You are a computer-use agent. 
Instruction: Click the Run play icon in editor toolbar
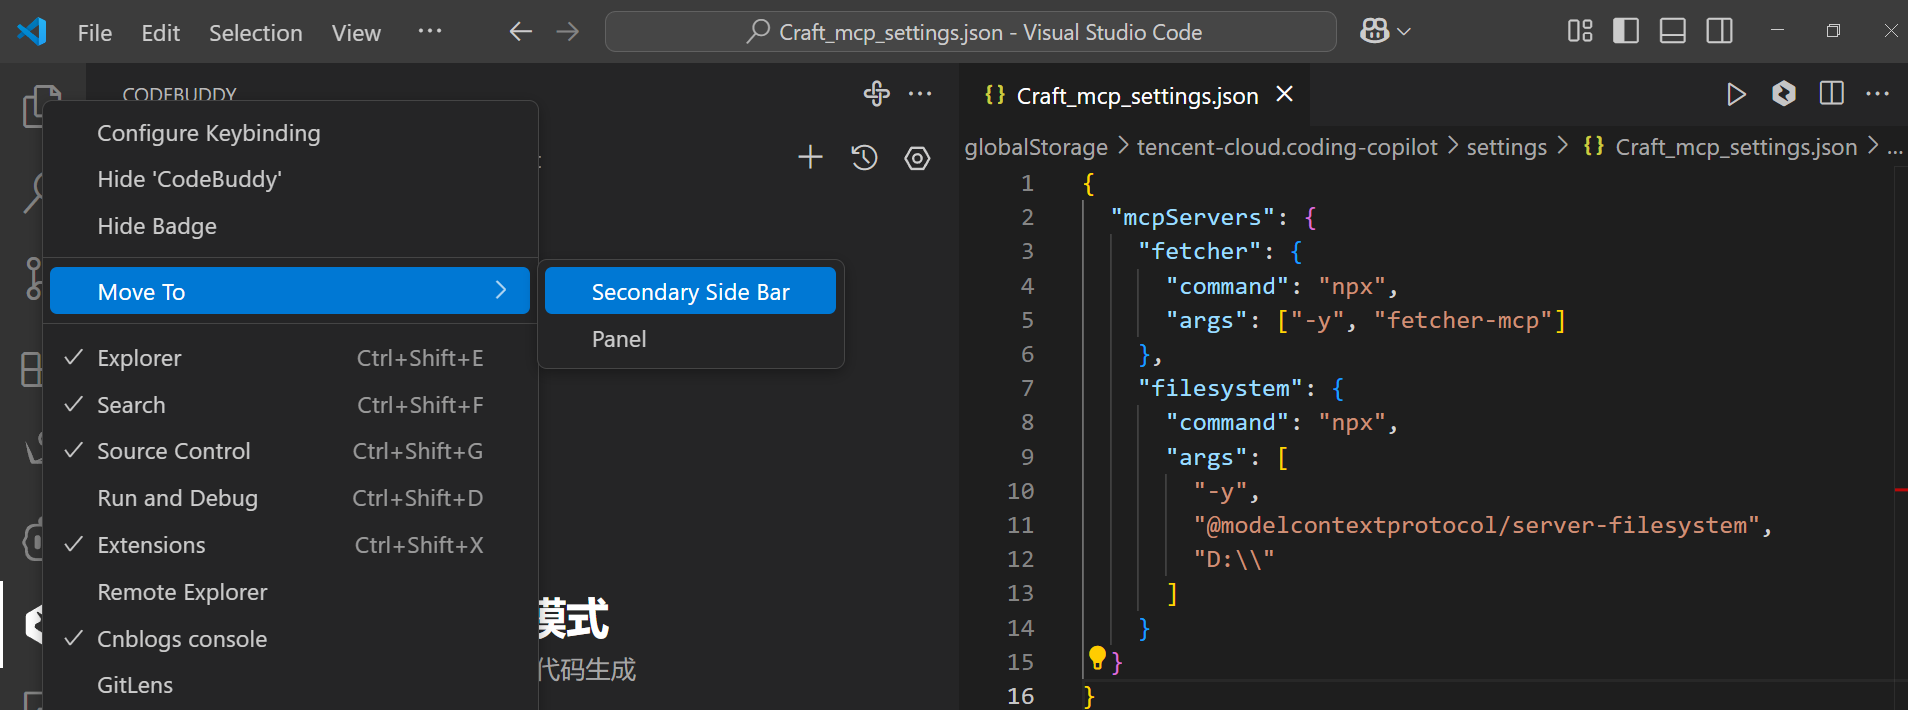(1736, 95)
